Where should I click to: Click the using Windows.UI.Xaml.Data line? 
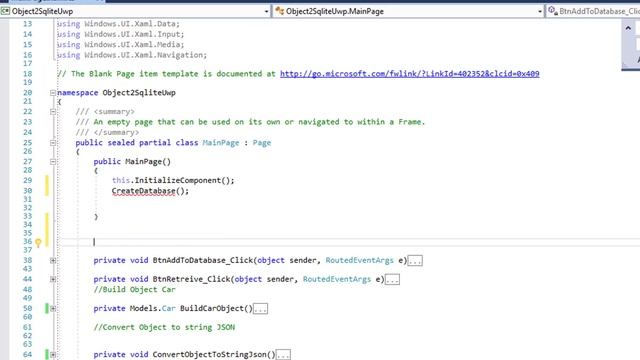[118, 24]
